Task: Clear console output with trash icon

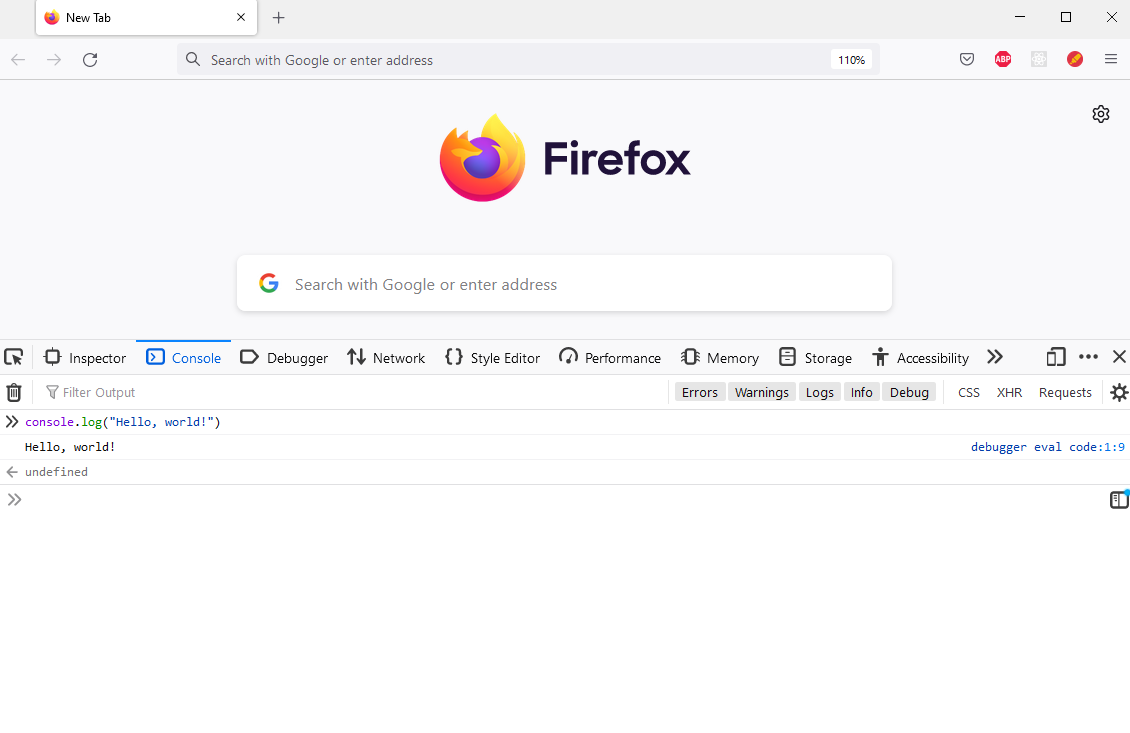Action: click(x=14, y=392)
